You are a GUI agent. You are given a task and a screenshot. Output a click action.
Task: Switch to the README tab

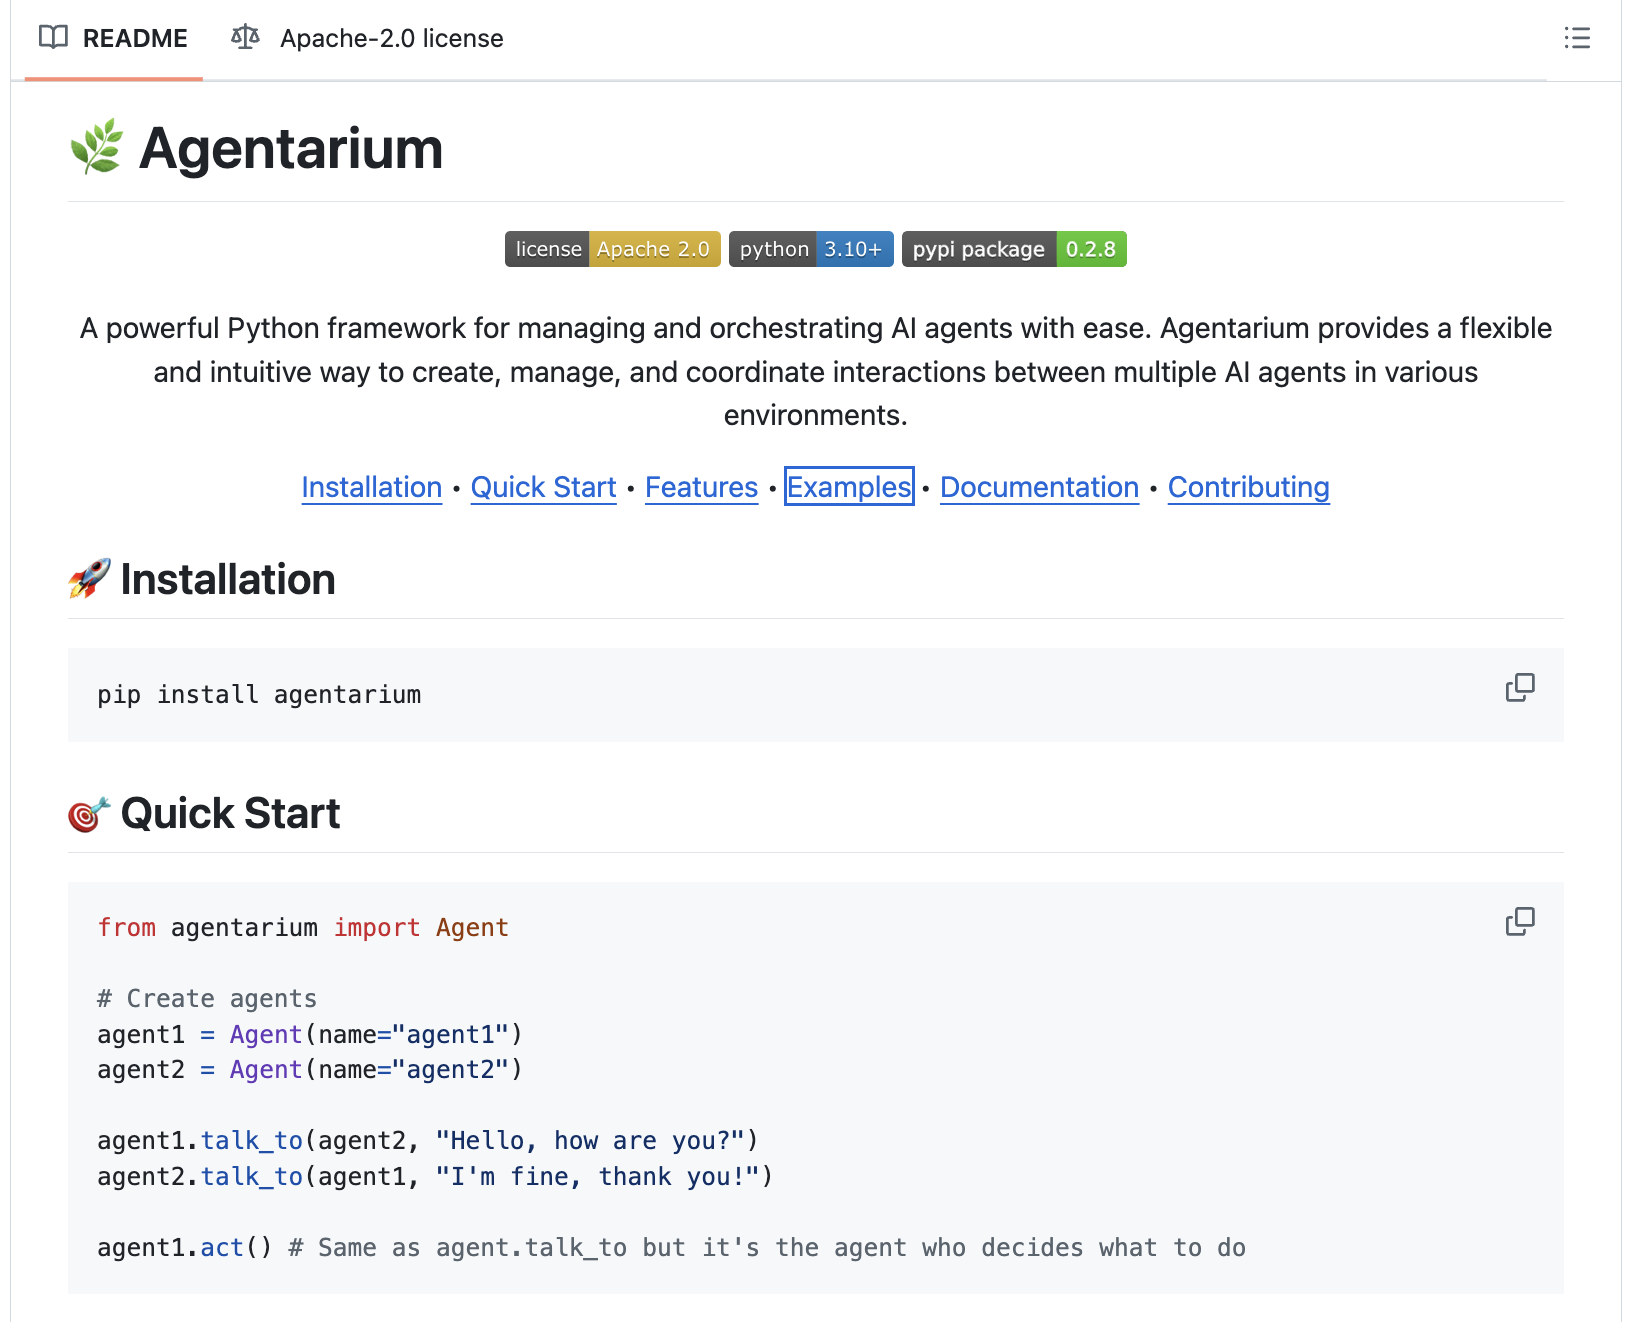(x=135, y=38)
